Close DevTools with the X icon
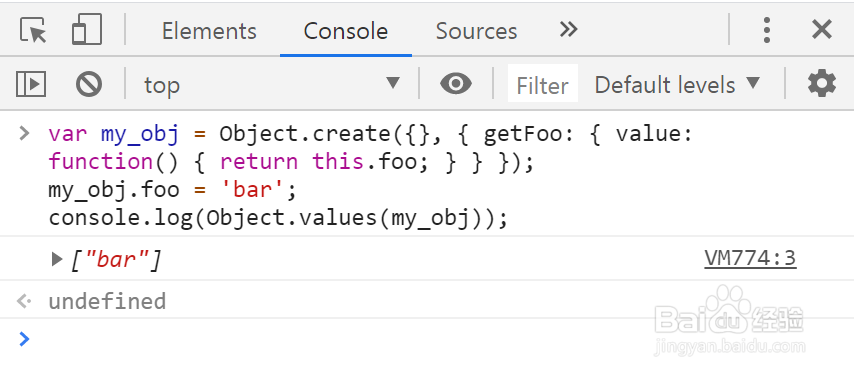This screenshot has height=376, width=854. (x=821, y=29)
